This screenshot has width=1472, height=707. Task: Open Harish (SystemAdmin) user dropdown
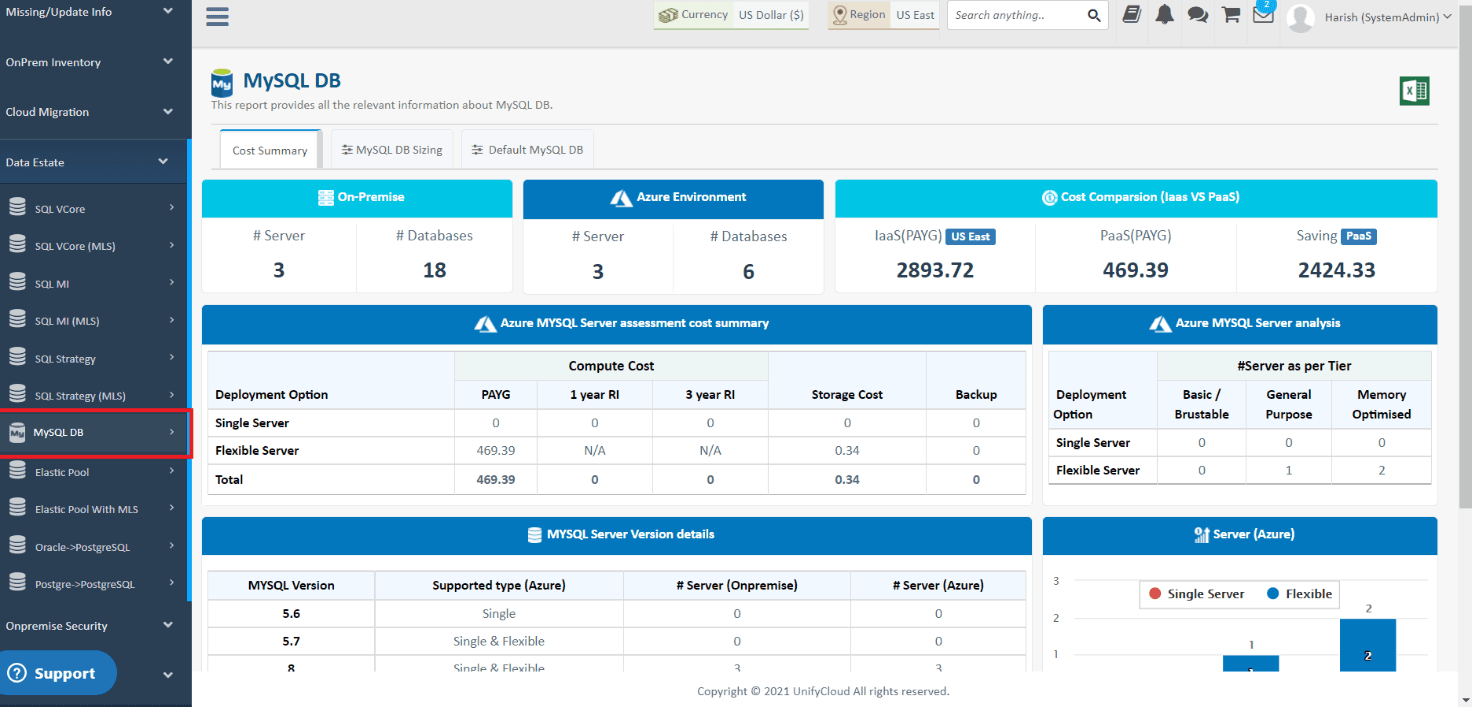(x=1387, y=17)
